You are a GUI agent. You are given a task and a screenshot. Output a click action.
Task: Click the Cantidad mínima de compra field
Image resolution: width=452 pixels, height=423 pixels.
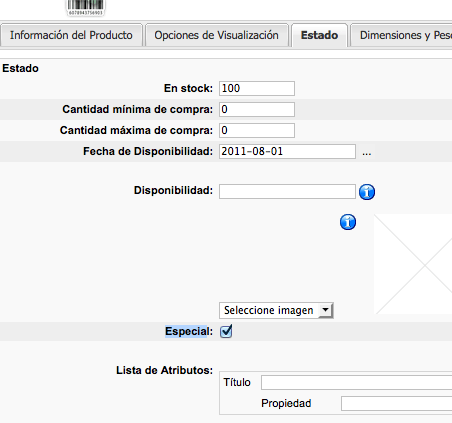pos(257,109)
